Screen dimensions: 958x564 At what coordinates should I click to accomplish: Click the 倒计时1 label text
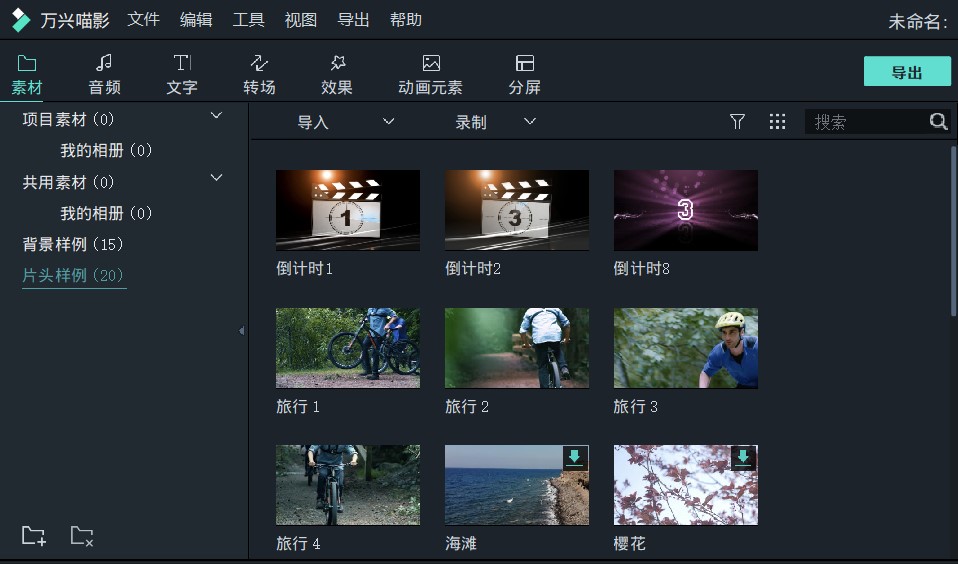click(x=304, y=268)
